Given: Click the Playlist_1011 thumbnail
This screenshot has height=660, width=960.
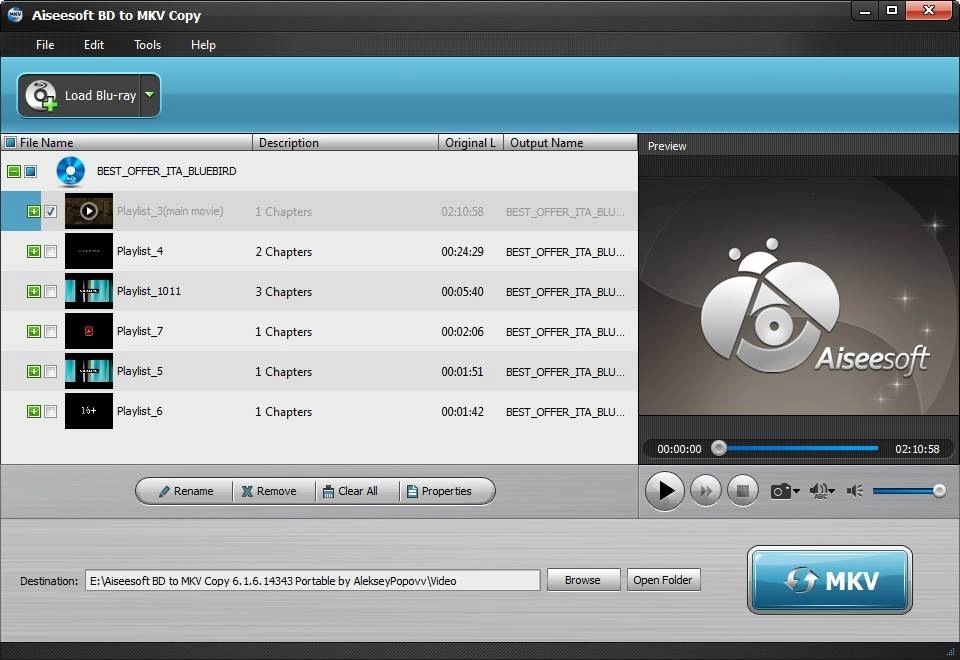Looking at the screenshot, I should click(89, 291).
